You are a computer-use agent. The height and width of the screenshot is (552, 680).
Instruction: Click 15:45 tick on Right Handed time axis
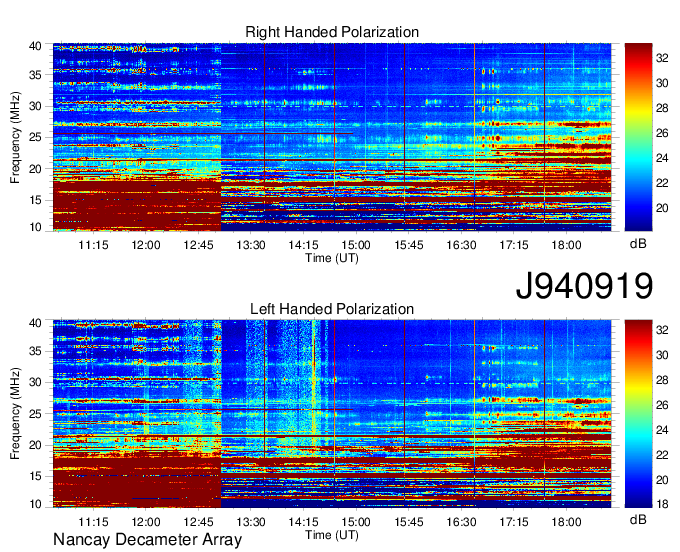[409, 245]
